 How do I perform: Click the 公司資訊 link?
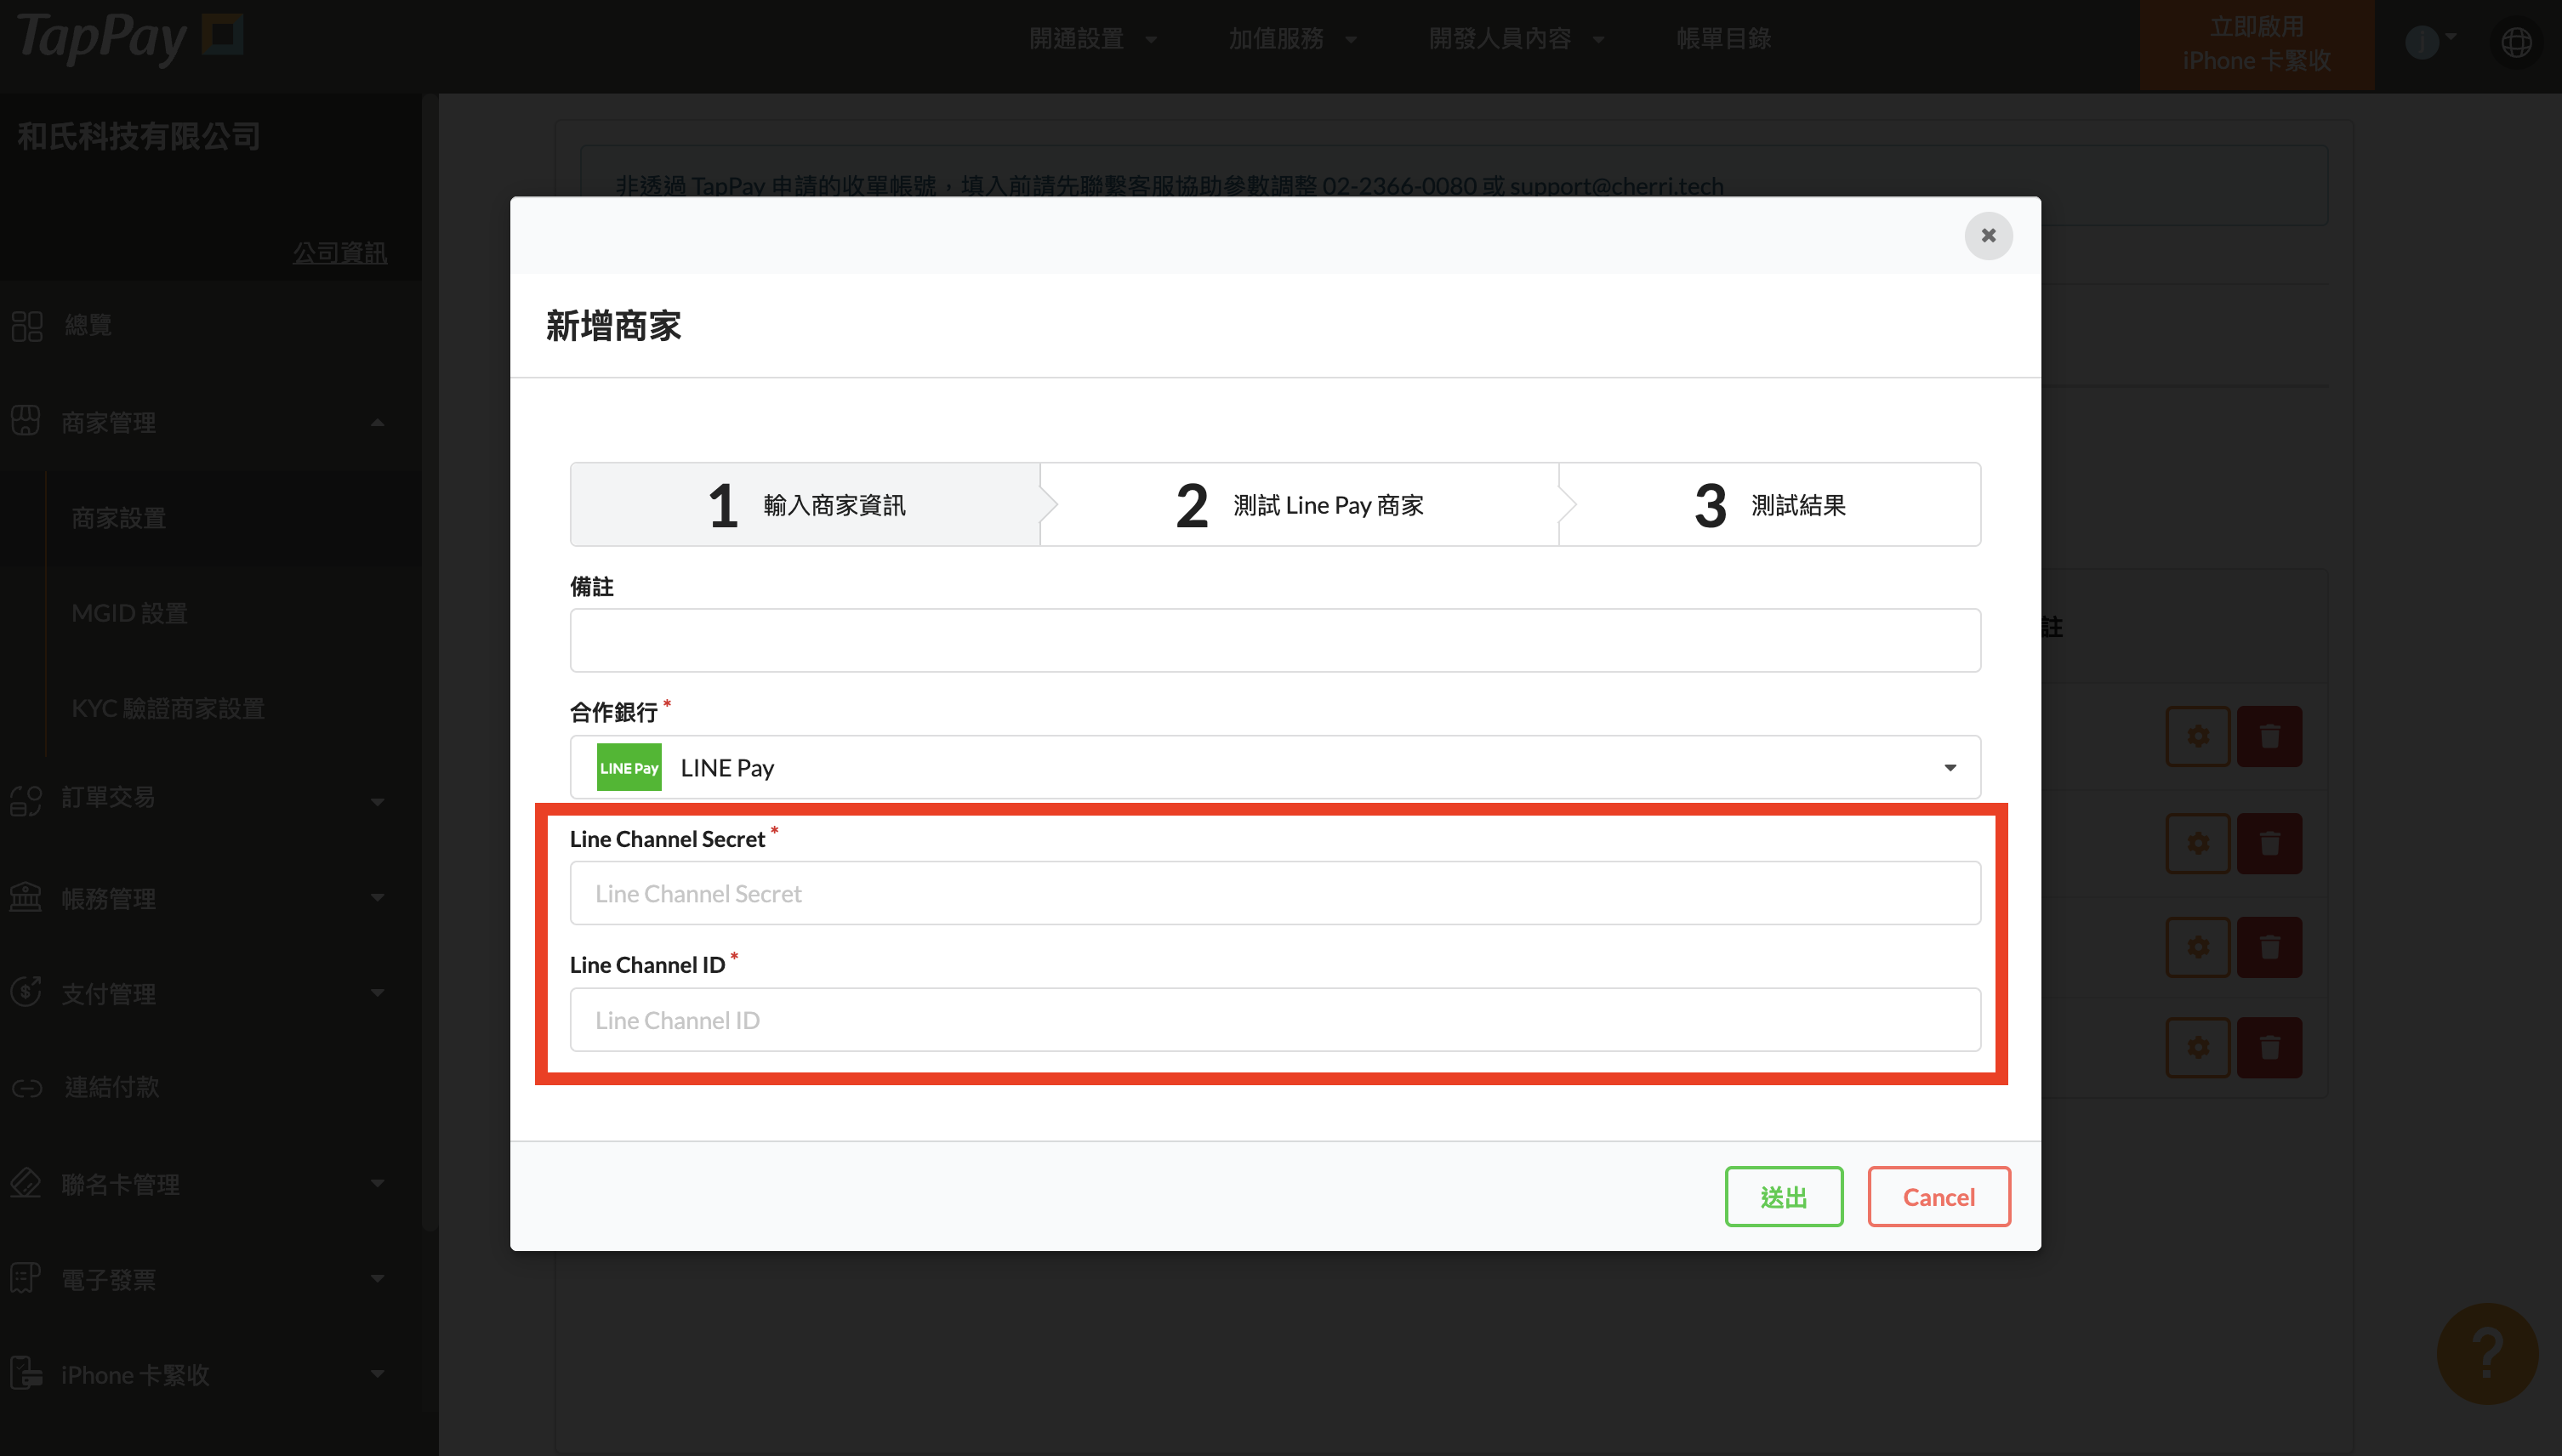click(340, 253)
